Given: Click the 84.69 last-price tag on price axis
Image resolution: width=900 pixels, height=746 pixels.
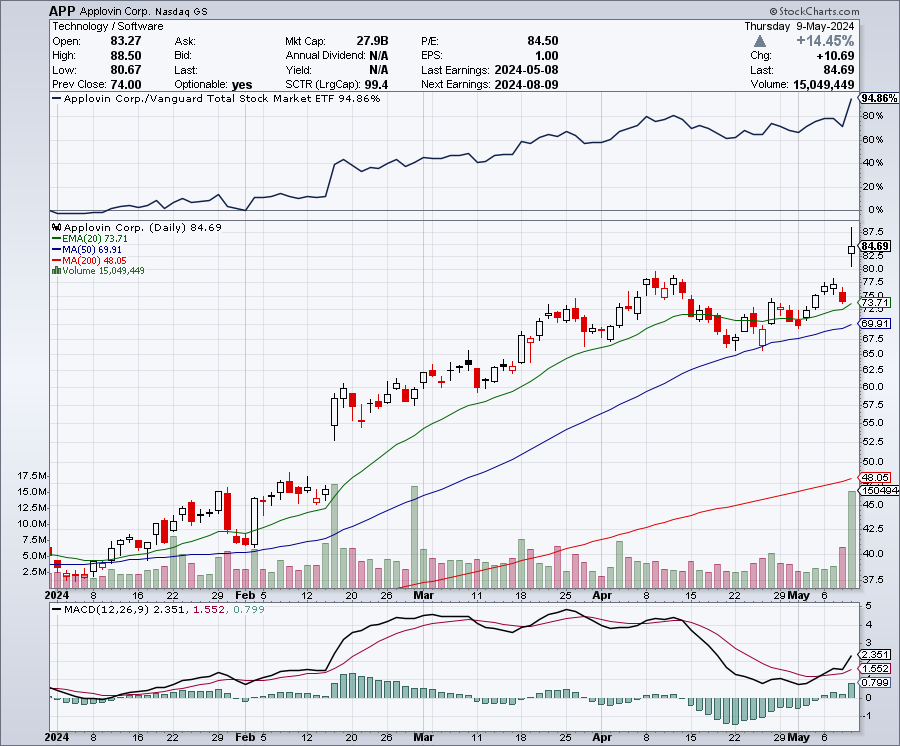Looking at the screenshot, I should click(x=876, y=246).
